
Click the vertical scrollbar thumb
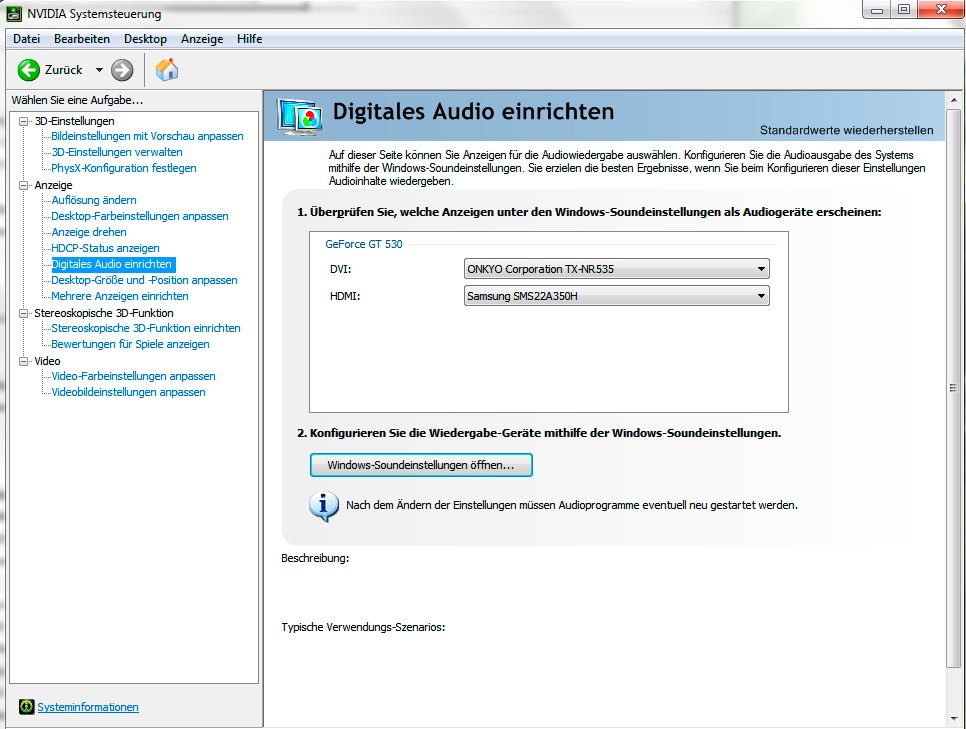tap(954, 388)
